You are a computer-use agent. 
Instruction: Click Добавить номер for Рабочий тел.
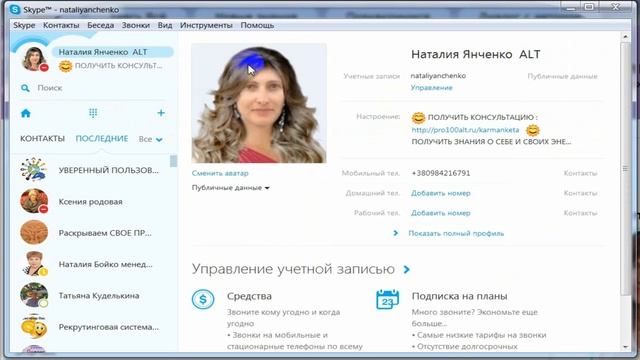pos(441,213)
